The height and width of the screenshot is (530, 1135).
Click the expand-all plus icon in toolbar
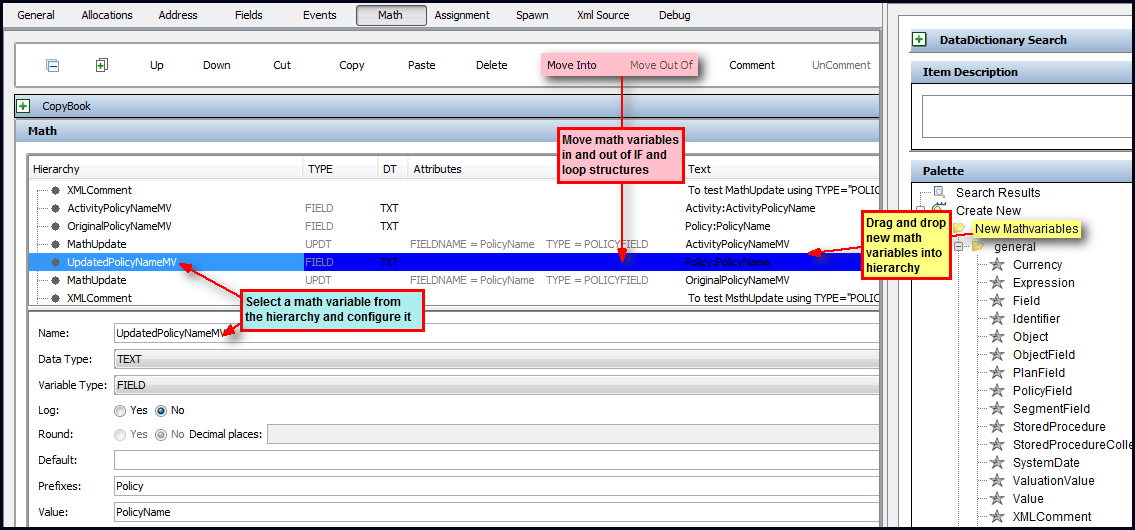pyautogui.click(x=101, y=65)
